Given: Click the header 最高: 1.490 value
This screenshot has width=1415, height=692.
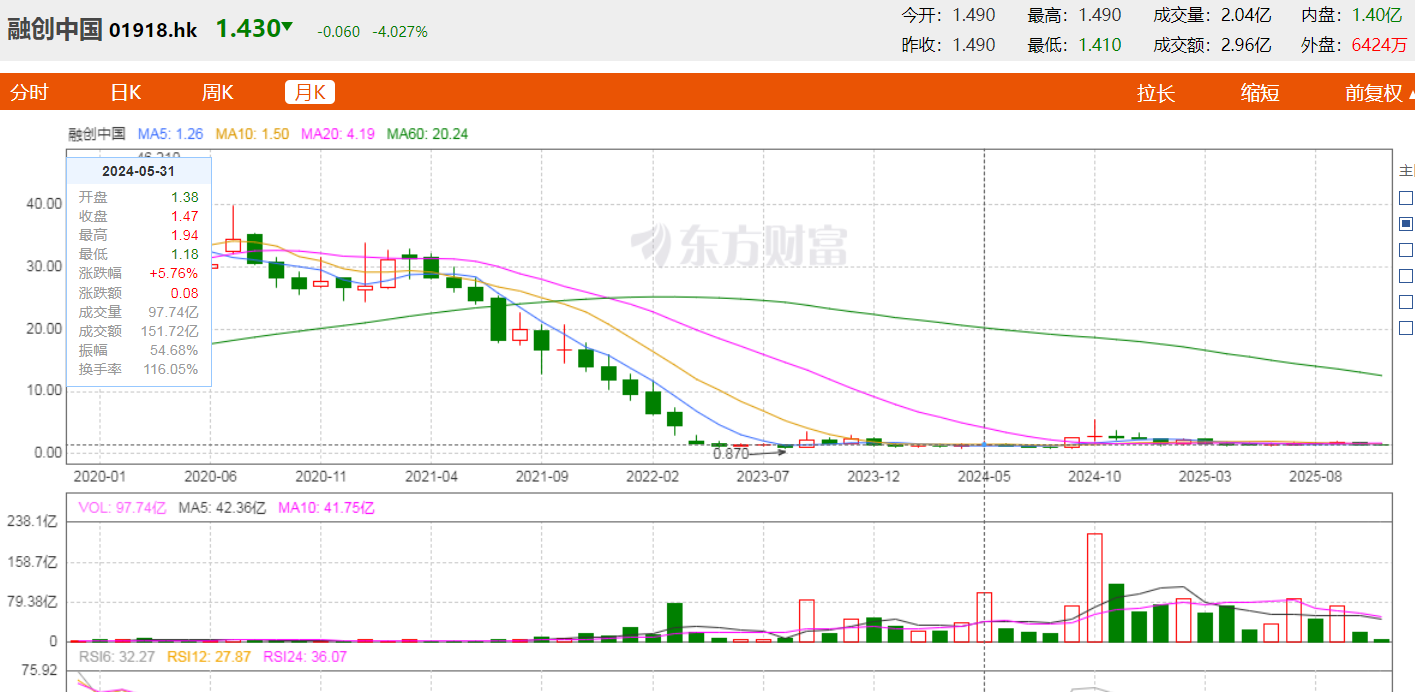Looking at the screenshot, I should (1074, 15).
